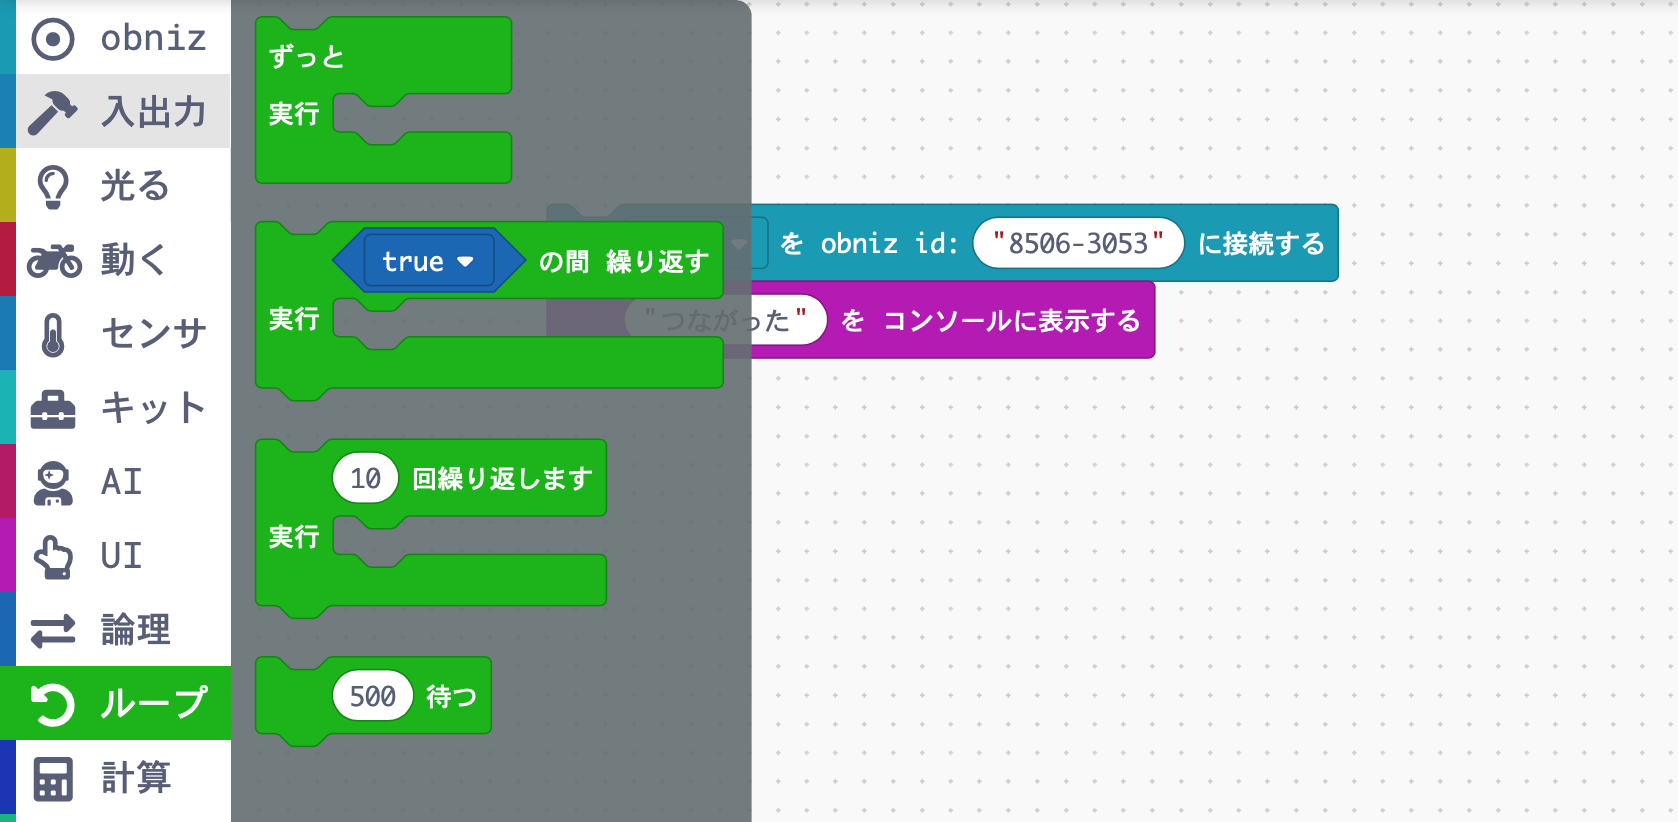Open the thermometer センサ category icon
Screen dimensions: 1678x822
click(52, 334)
